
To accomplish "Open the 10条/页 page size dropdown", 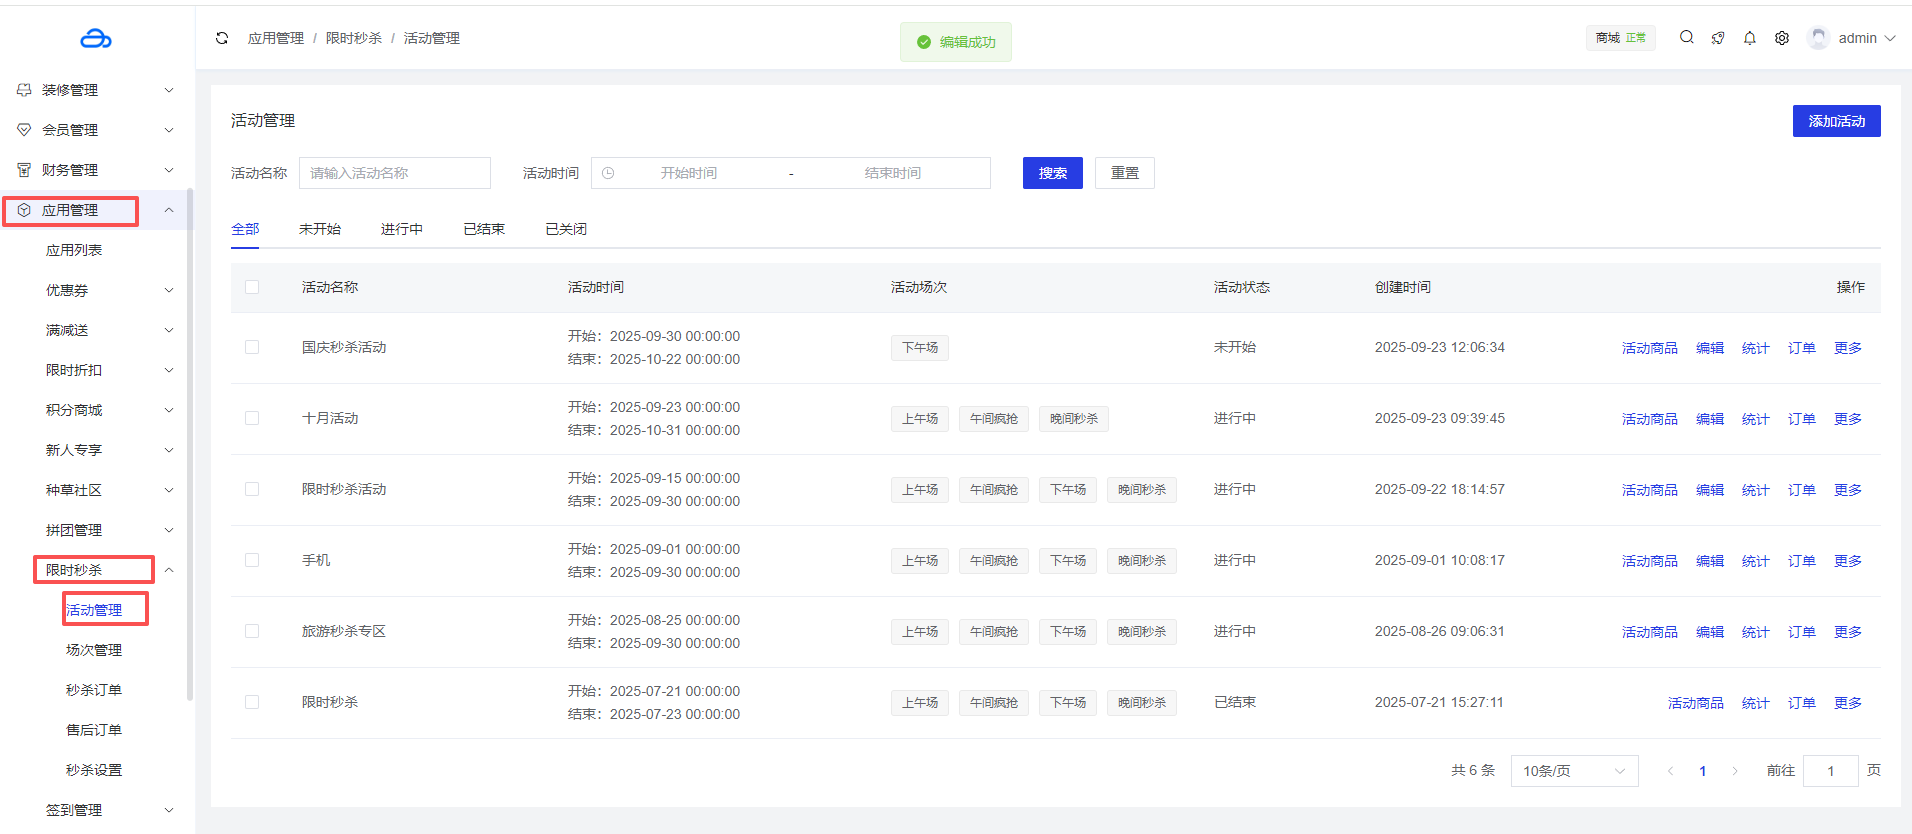I will [x=1573, y=771].
